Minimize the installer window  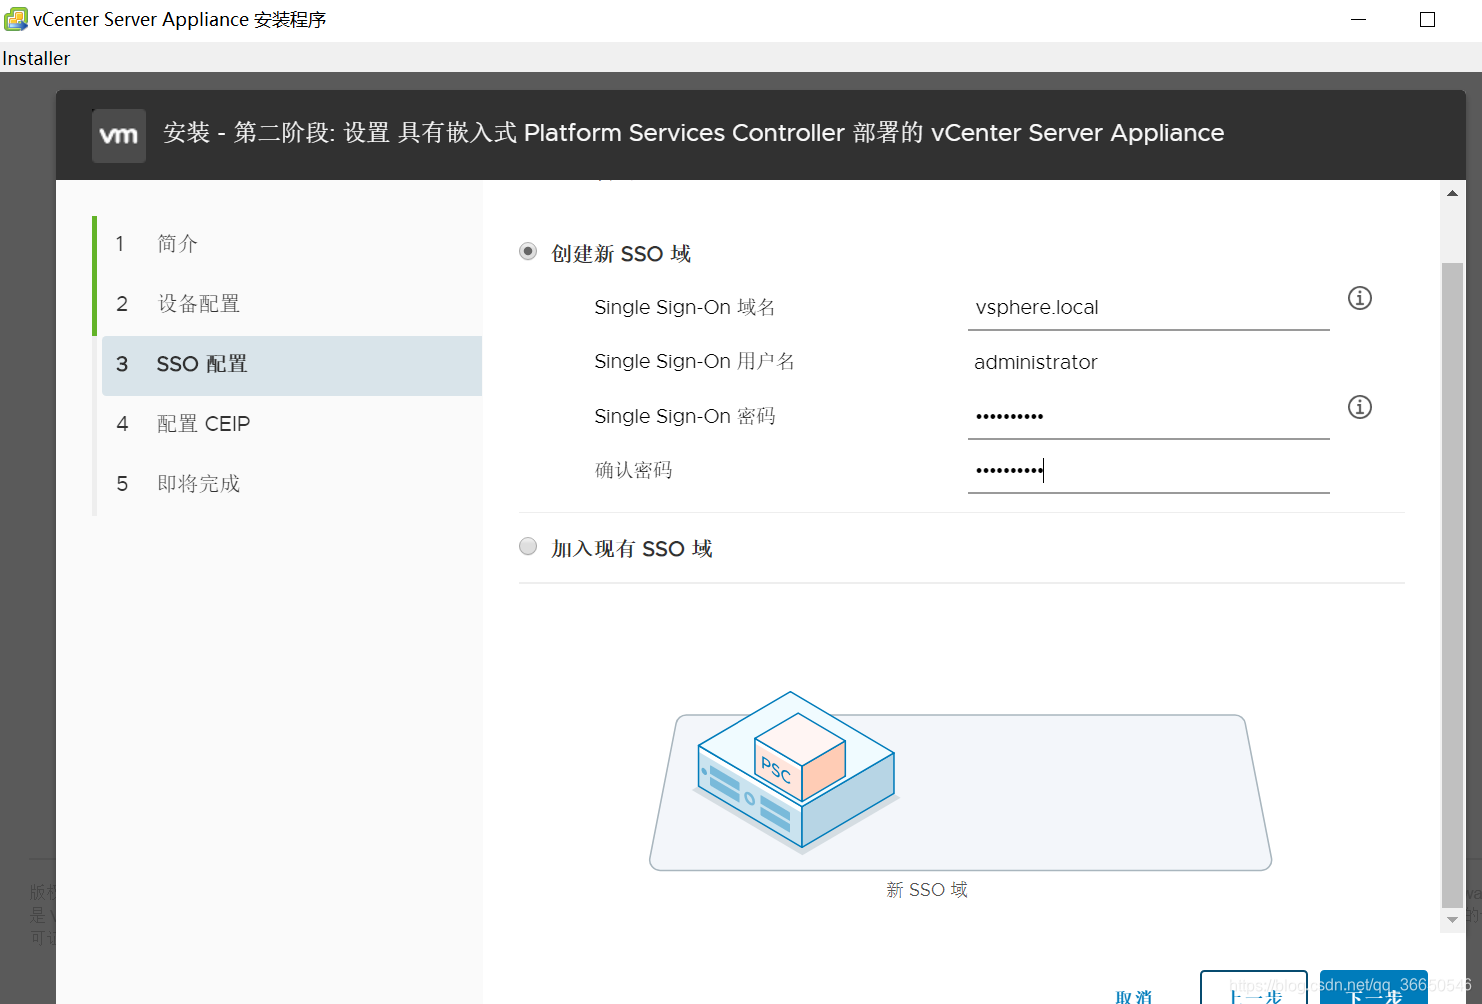click(x=1358, y=20)
